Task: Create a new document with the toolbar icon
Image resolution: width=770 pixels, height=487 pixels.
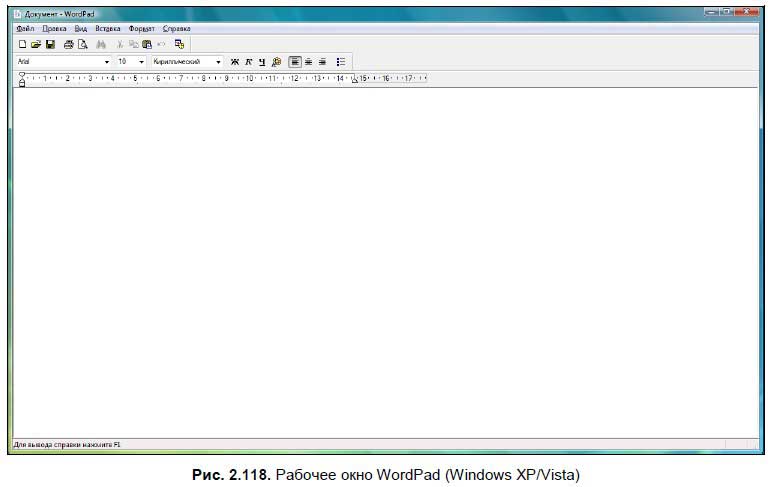Action: click(x=22, y=45)
